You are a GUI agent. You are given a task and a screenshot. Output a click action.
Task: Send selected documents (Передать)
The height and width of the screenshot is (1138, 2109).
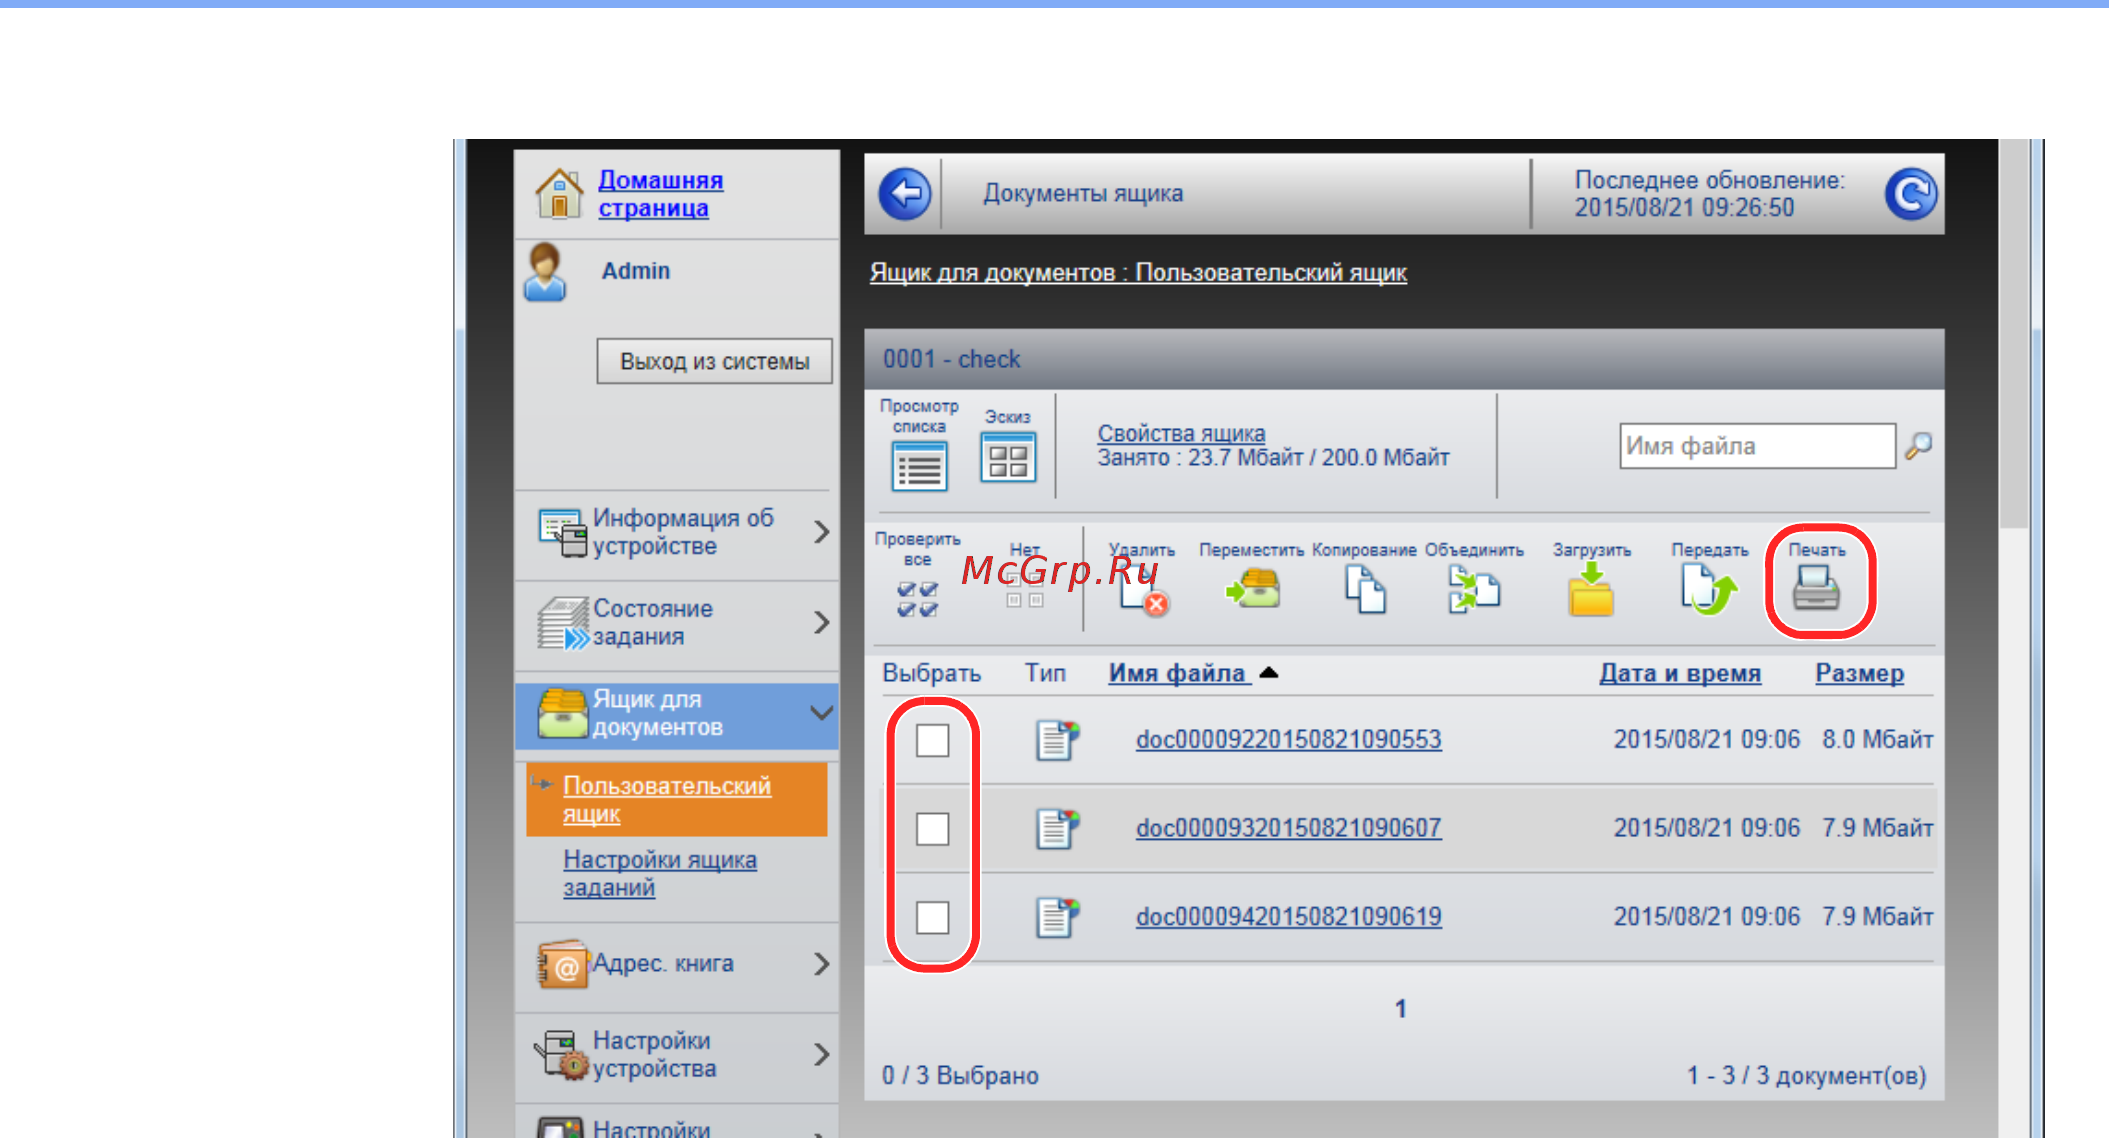click(x=1708, y=588)
